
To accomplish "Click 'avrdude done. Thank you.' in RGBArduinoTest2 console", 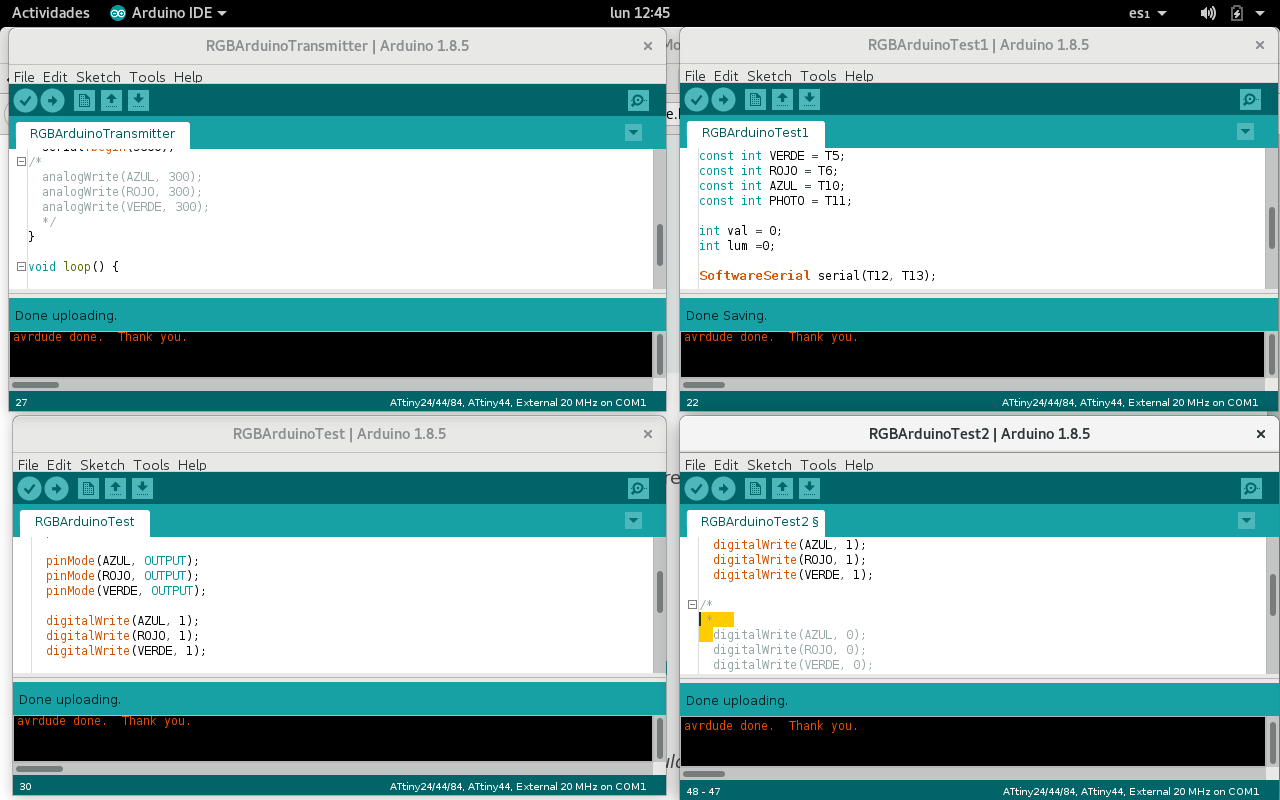I will click(771, 726).
